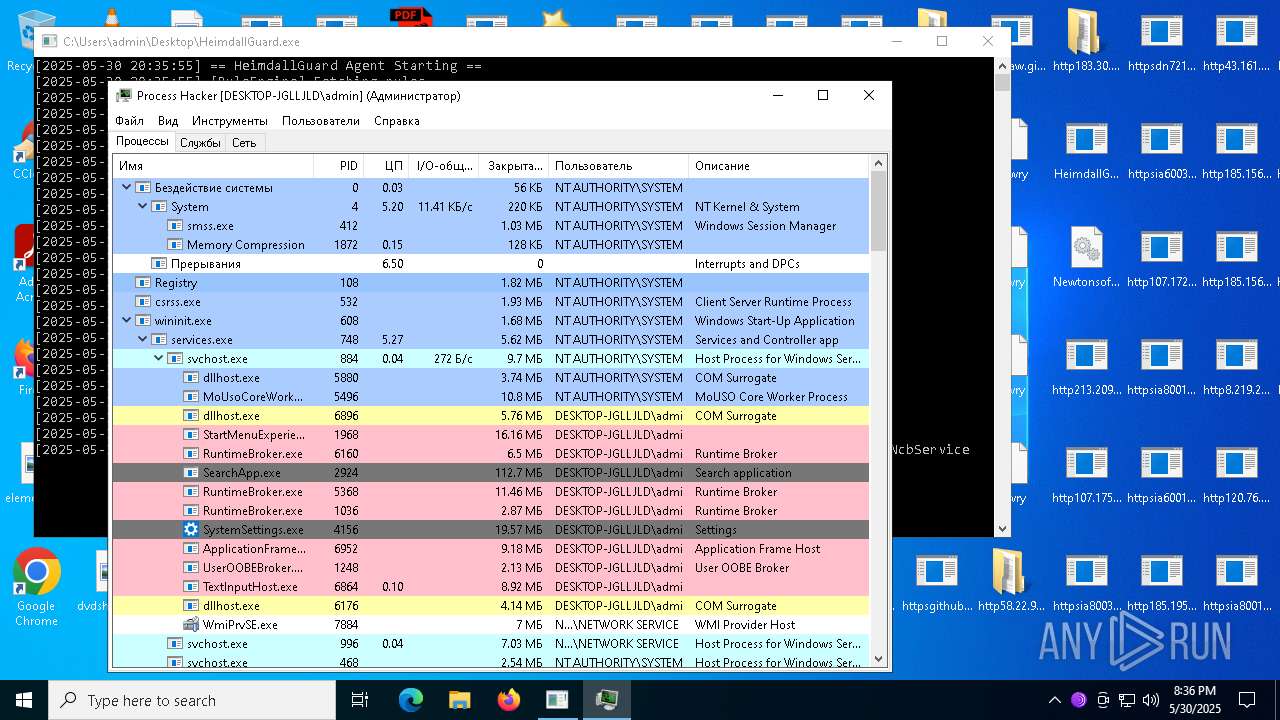Sort by the Описание column header
Screen dimensions: 1280x720
coord(778,166)
